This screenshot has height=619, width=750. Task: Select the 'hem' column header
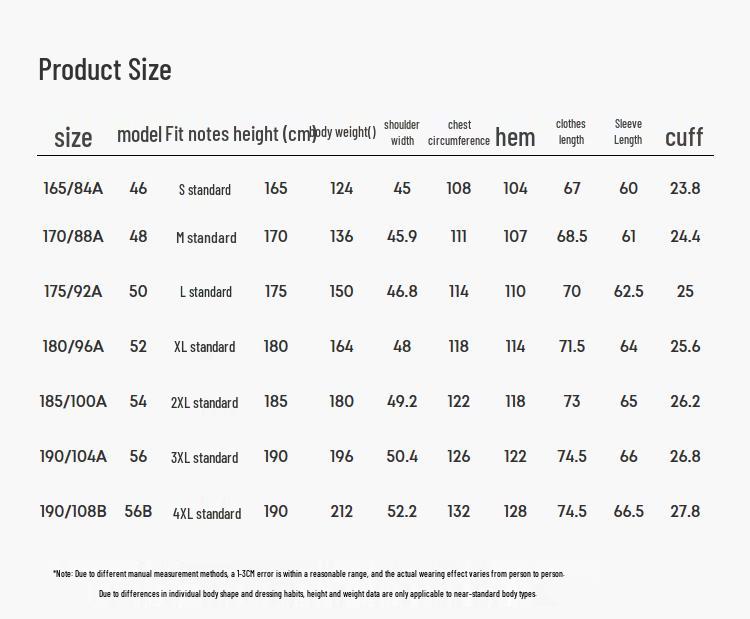pyautogui.click(x=515, y=137)
